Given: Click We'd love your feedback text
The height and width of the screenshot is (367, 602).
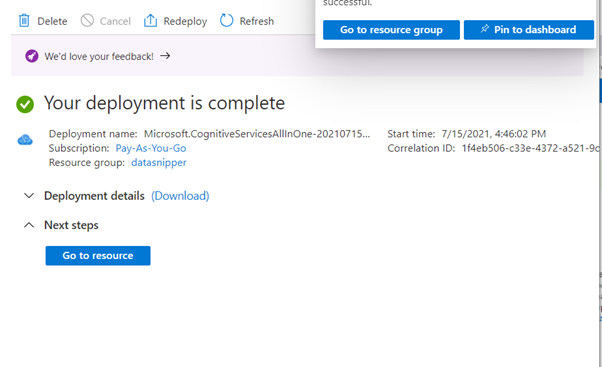Looking at the screenshot, I should tap(99, 56).
